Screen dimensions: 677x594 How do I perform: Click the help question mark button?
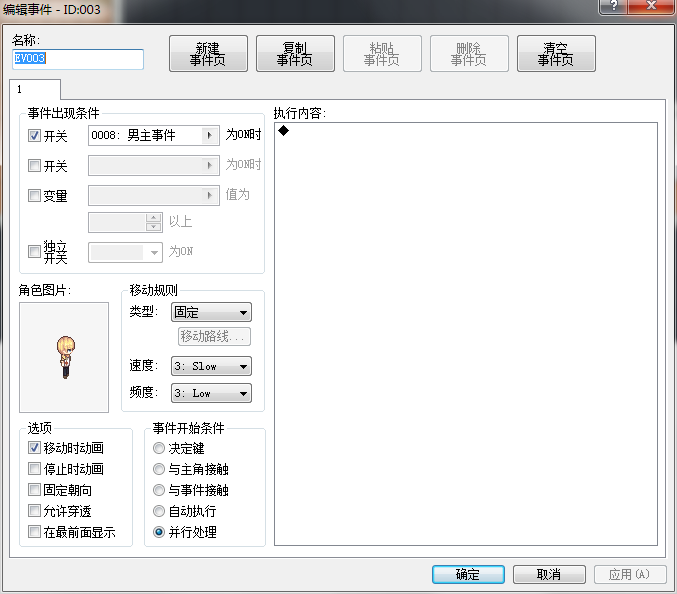click(614, 6)
